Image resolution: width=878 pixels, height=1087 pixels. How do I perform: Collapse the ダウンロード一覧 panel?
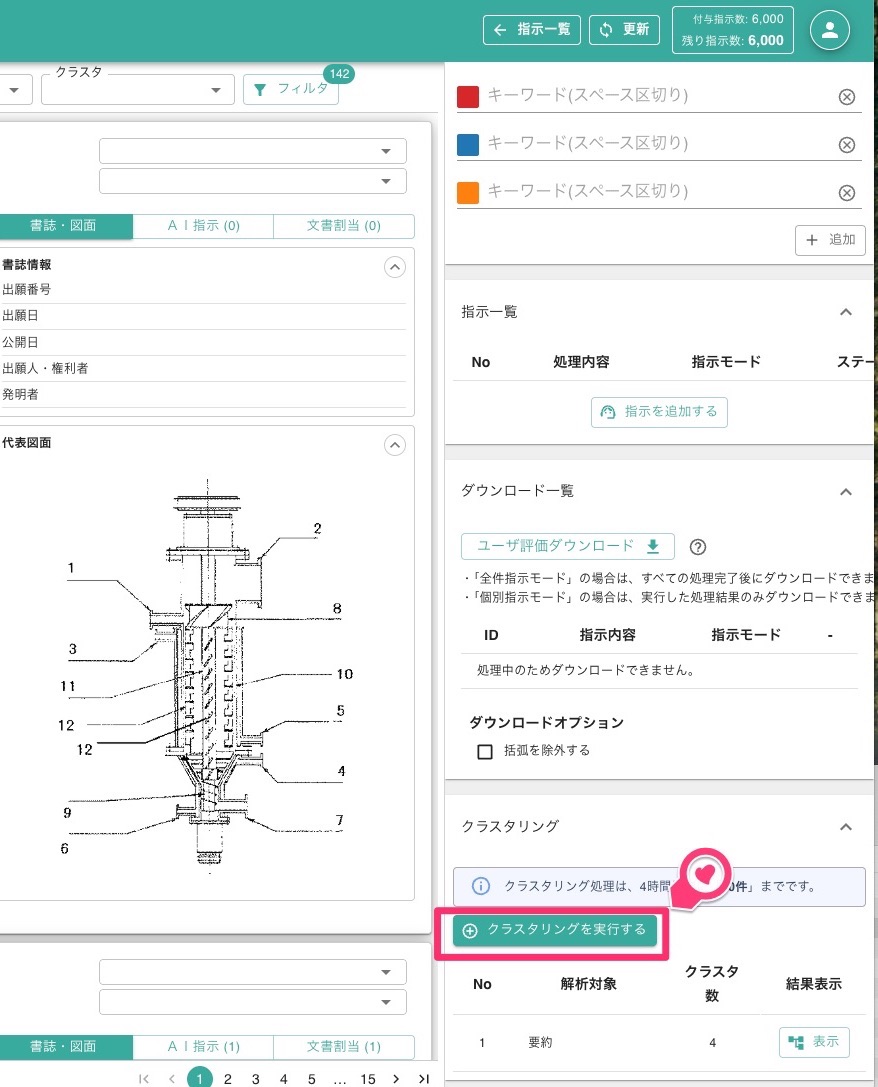845,492
